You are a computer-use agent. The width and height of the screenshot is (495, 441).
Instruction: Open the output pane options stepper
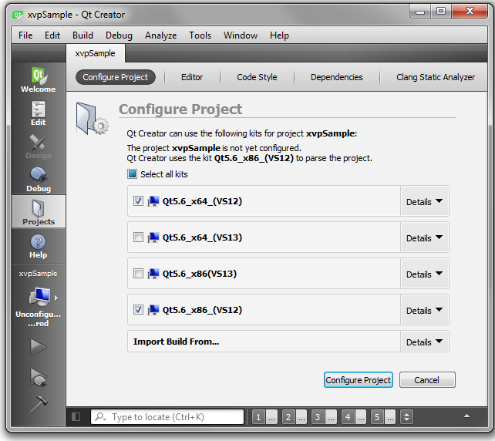(x=406, y=417)
